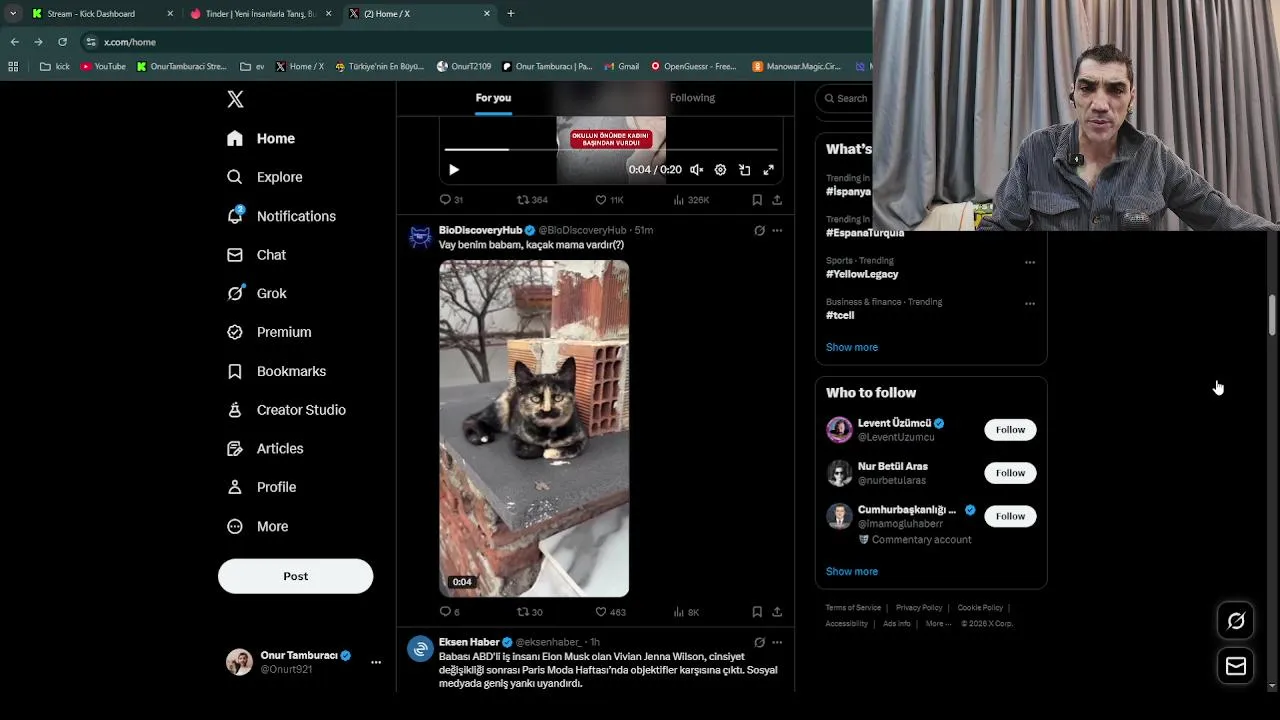Open Chat in the sidebar
Viewport: 1280px width, 720px height.
tap(257, 255)
